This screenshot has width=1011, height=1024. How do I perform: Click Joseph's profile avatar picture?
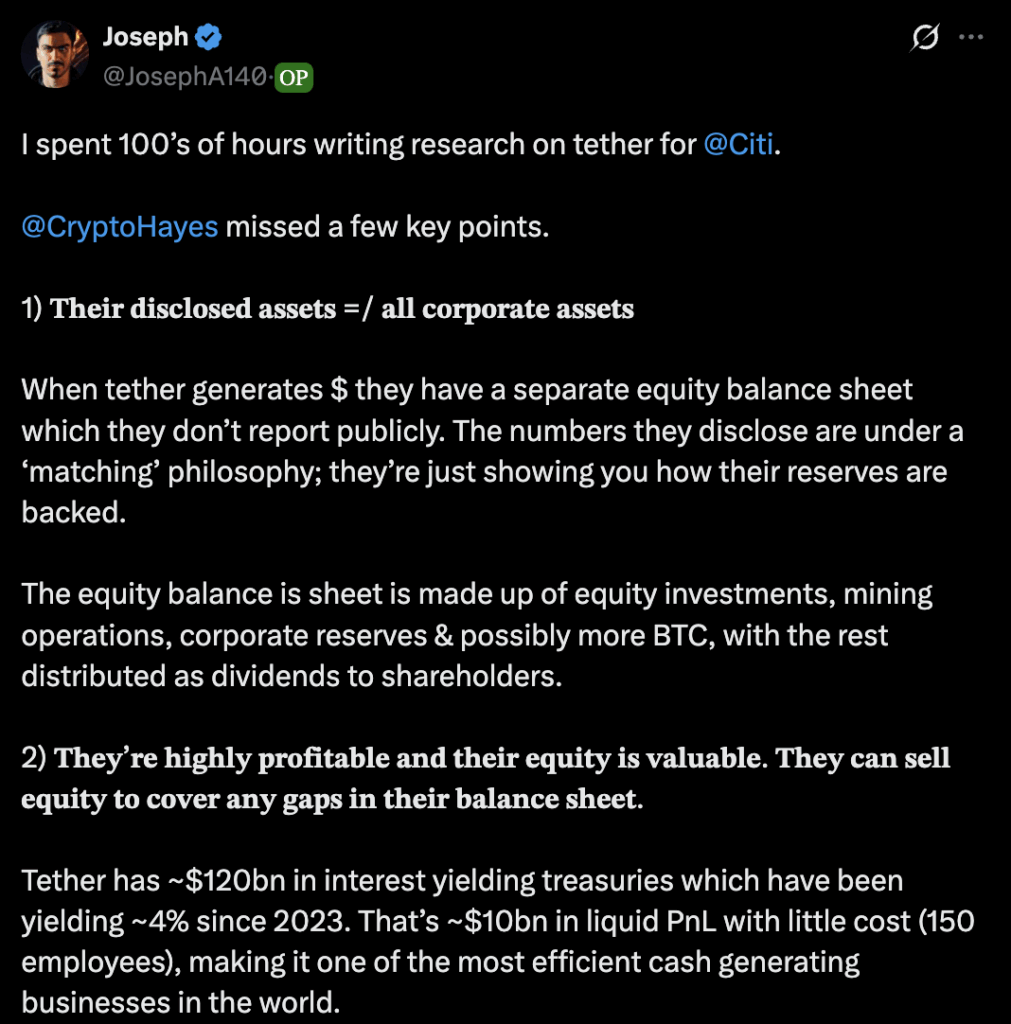[x=55, y=54]
